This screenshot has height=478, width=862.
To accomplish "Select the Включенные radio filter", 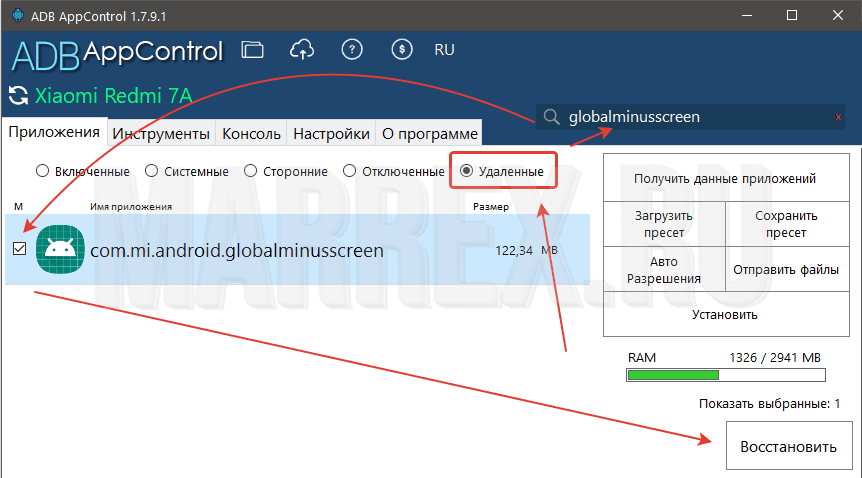I will [x=42, y=171].
